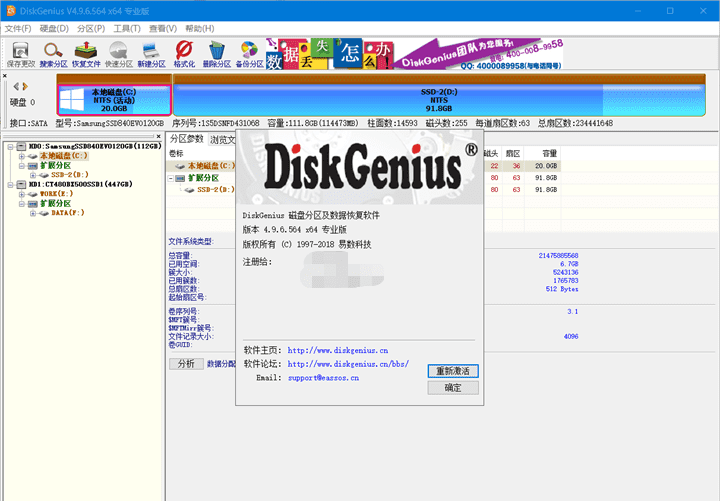Click the DiskGenius banner advertisement
The image size is (720, 501).
coord(415,54)
